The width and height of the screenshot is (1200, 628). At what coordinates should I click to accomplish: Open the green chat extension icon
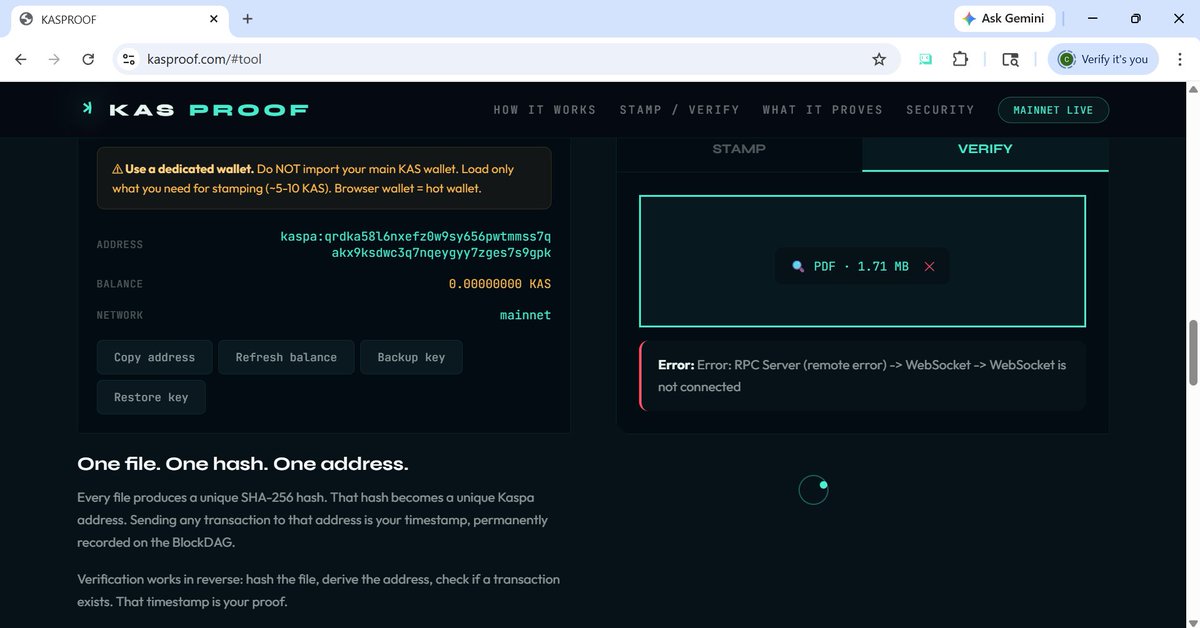[925, 59]
